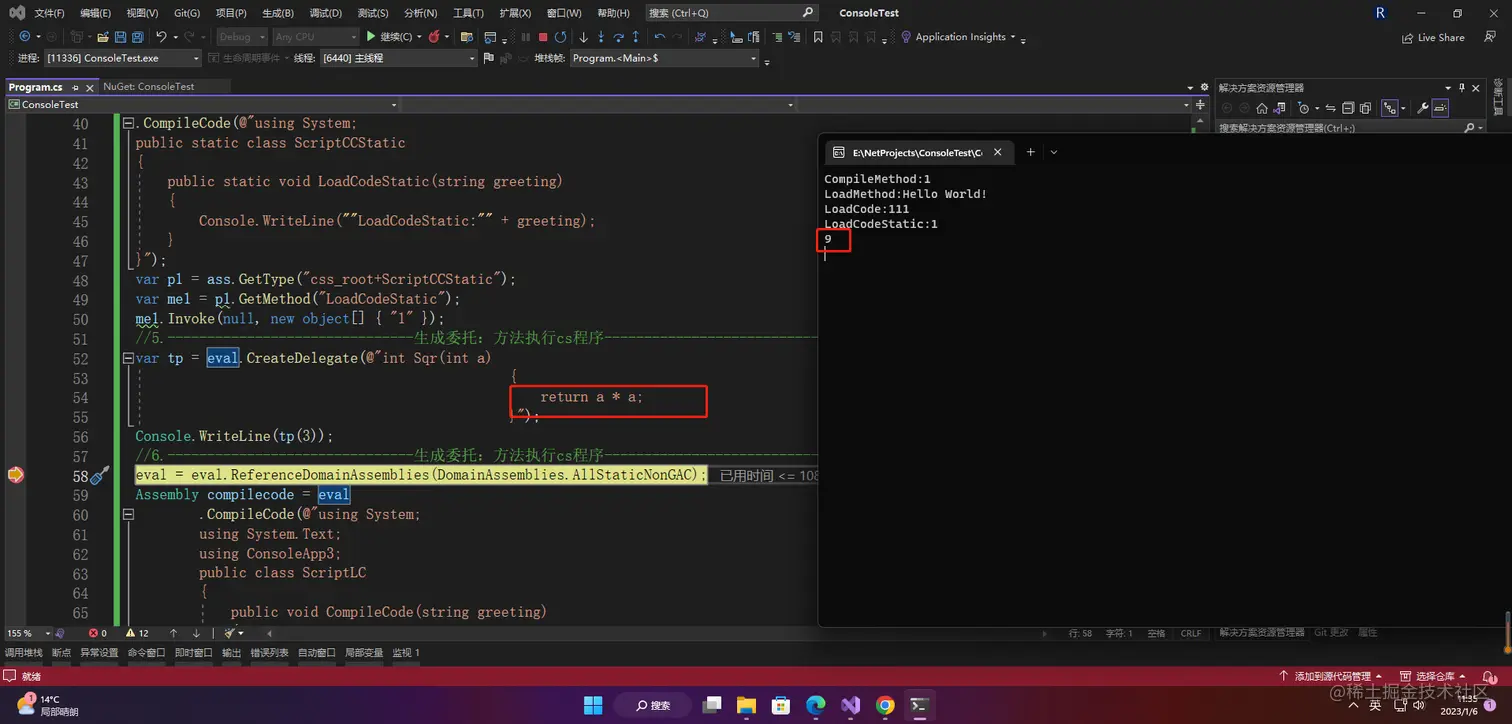Click the flag icon in the debug location toolbar
Image resolution: width=1512 pixels, height=724 pixels.
pos(488,58)
